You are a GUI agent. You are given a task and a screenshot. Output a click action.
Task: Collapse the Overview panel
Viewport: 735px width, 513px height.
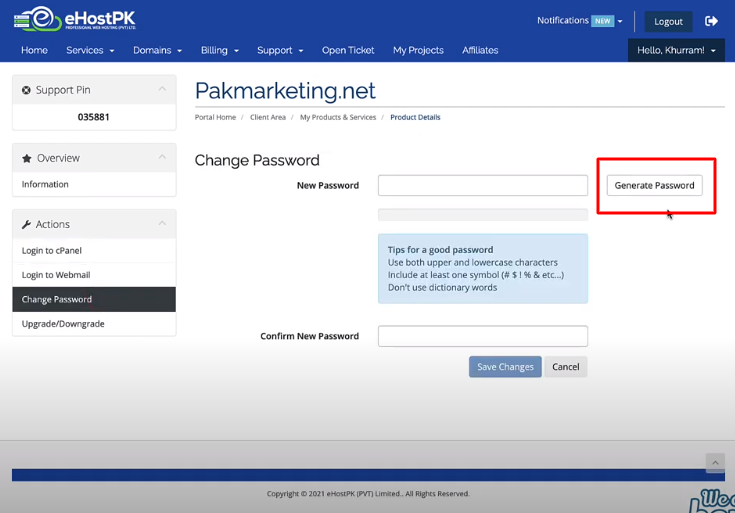pyautogui.click(x=162, y=157)
